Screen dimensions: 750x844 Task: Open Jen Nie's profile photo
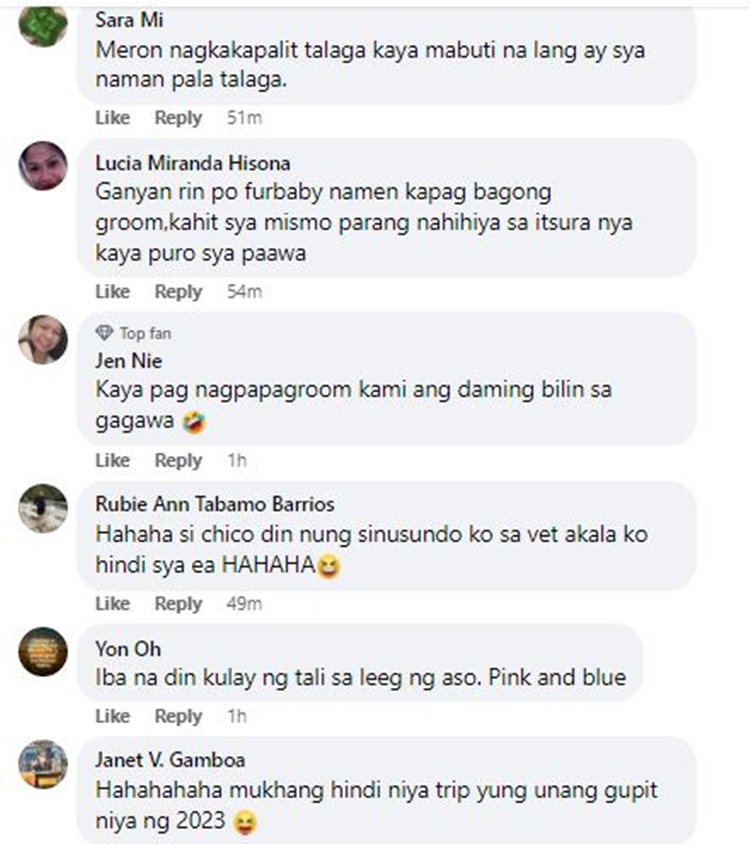click(43, 340)
